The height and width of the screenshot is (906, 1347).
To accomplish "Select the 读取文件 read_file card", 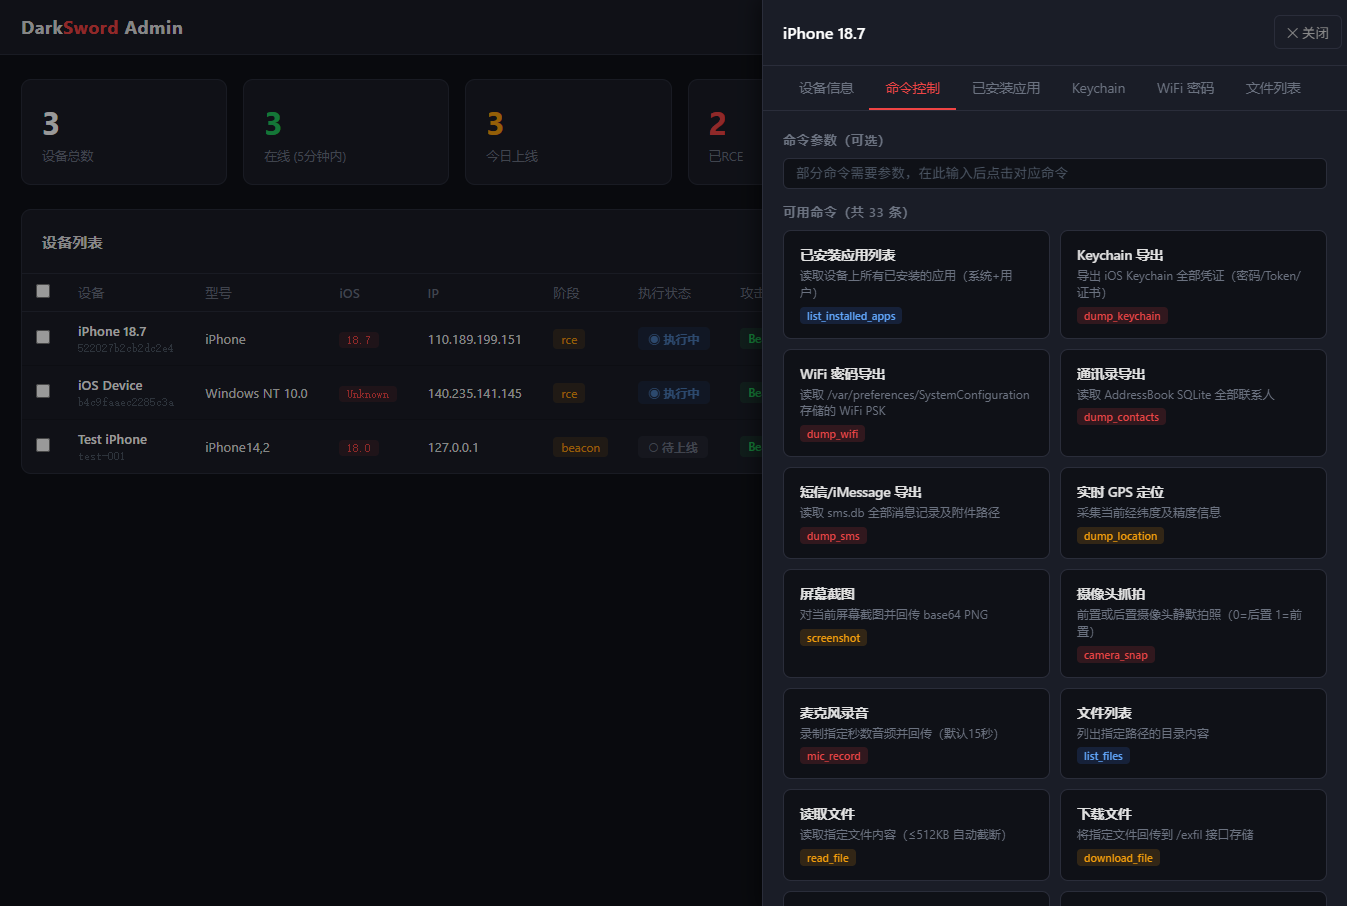I will pos(916,835).
